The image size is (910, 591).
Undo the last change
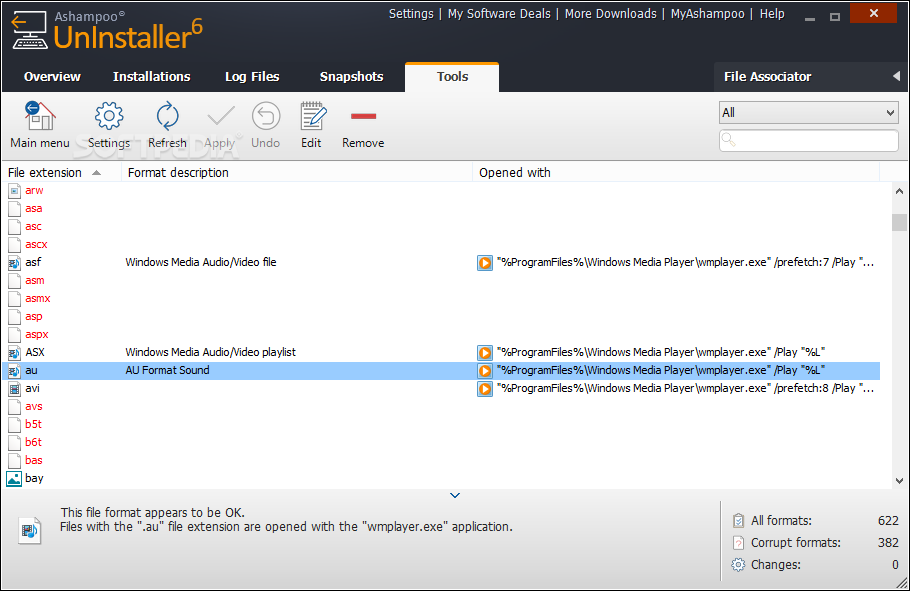click(x=265, y=125)
